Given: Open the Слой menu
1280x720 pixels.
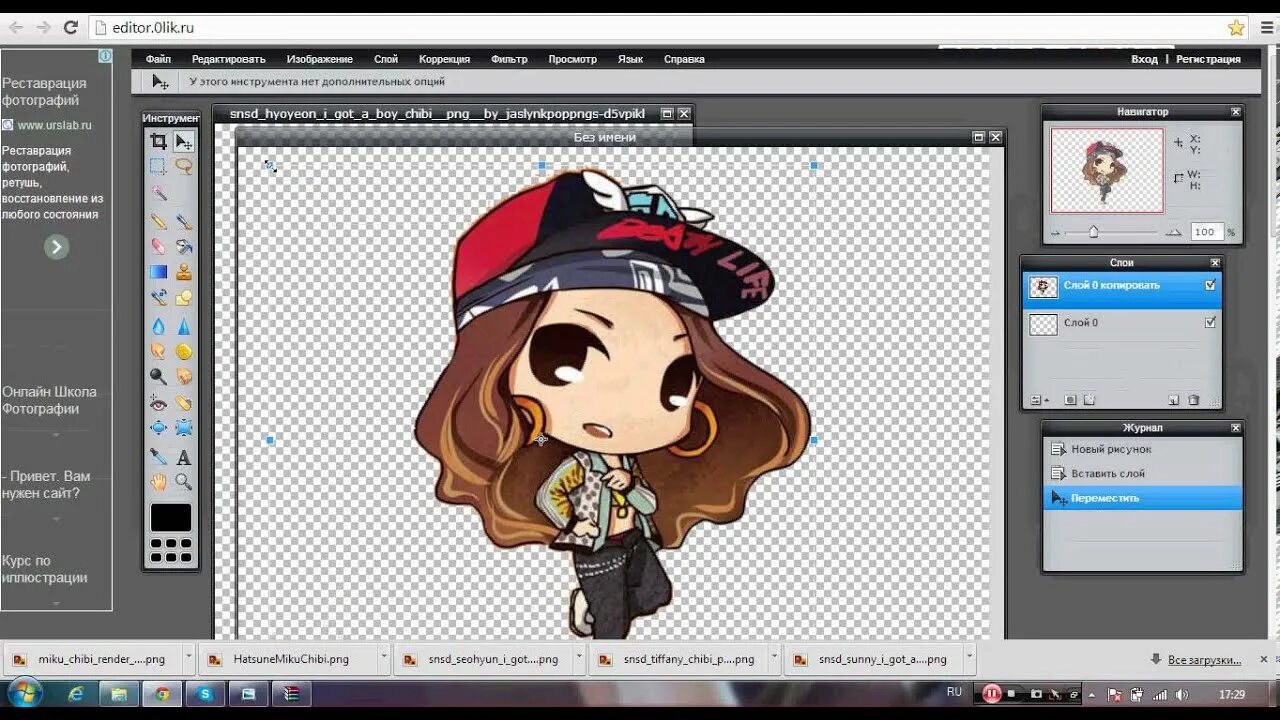Looking at the screenshot, I should click(x=385, y=59).
